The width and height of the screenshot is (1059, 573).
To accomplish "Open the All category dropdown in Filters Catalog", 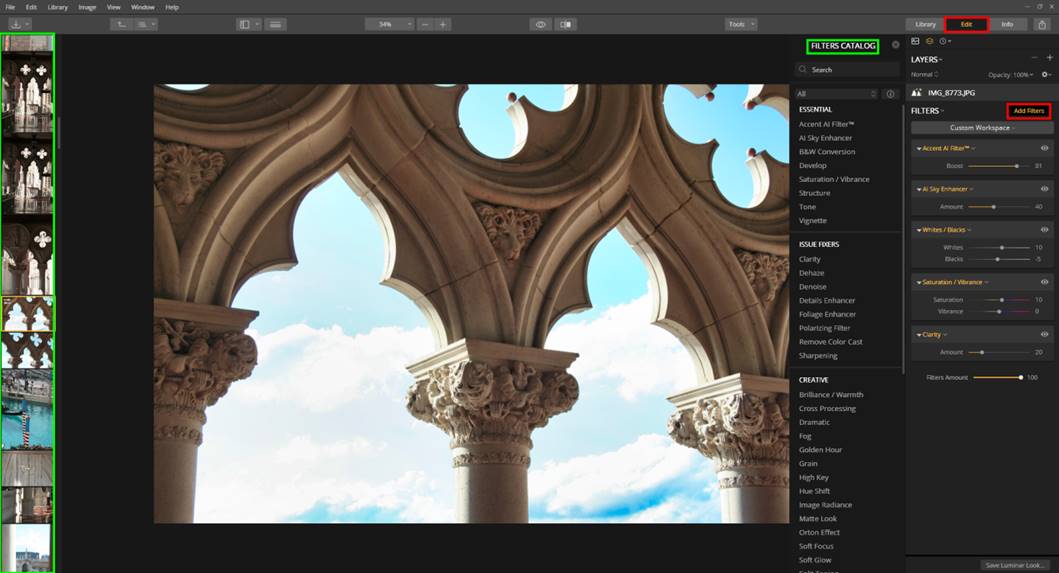I will [x=837, y=94].
